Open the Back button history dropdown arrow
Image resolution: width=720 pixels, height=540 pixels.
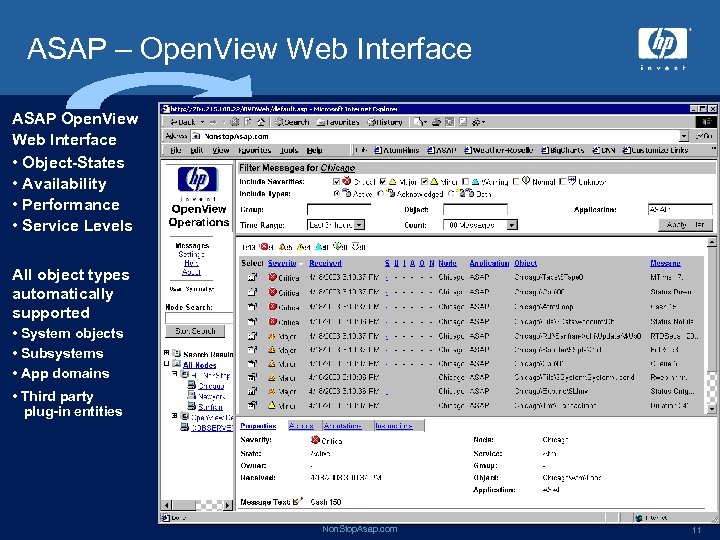coord(202,122)
